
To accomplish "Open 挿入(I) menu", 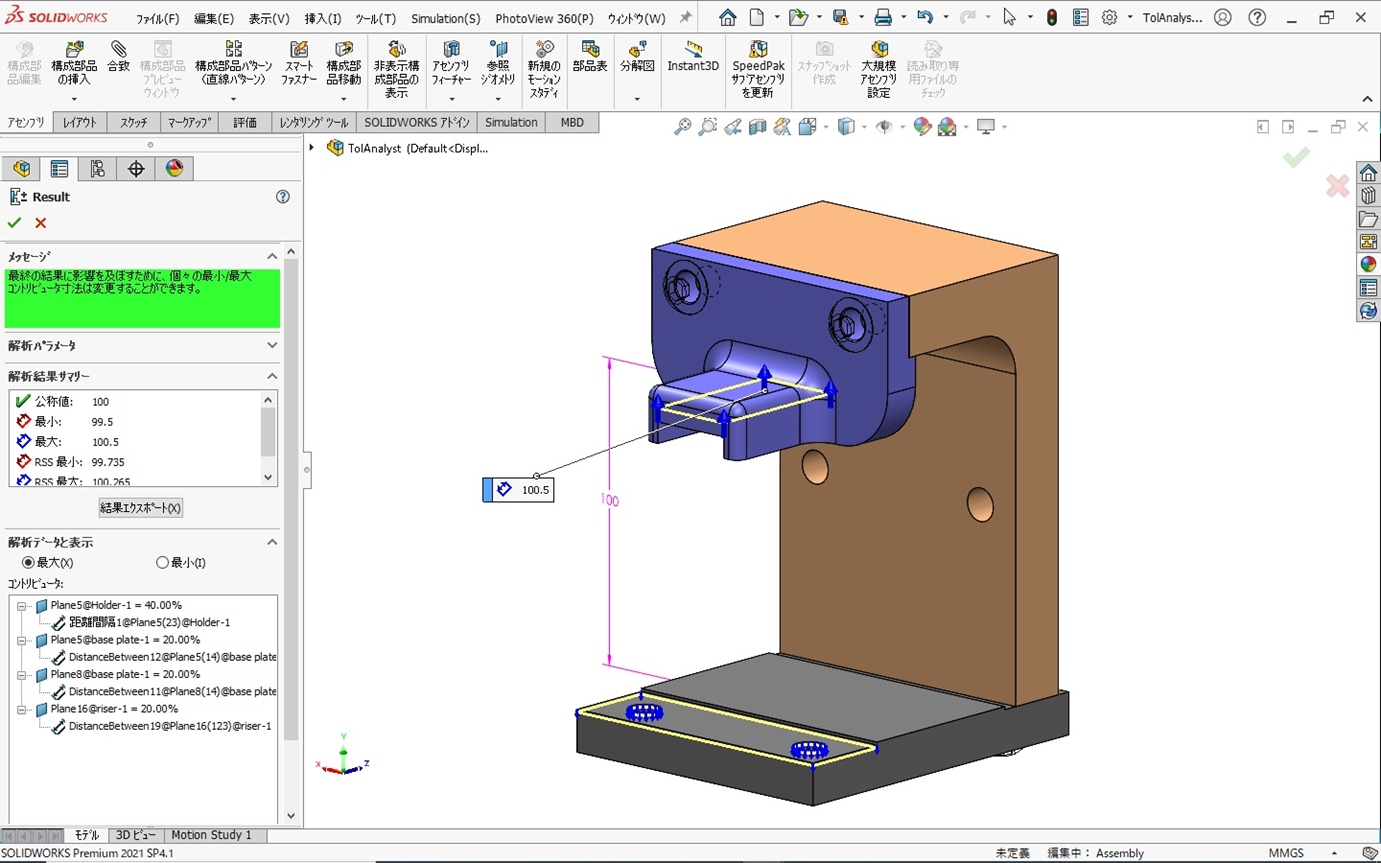I will click(x=322, y=18).
